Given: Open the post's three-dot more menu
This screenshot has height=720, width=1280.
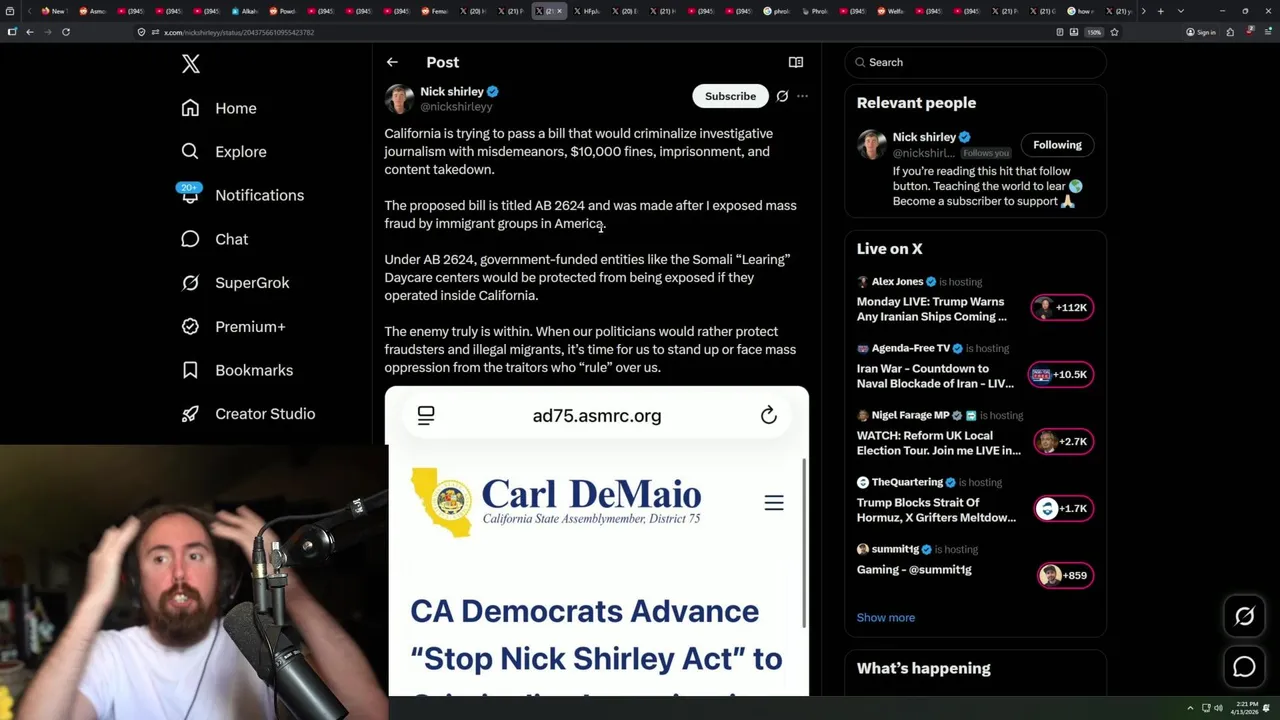Looking at the screenshot, I should pyautogui.click(x=802, y=96).
